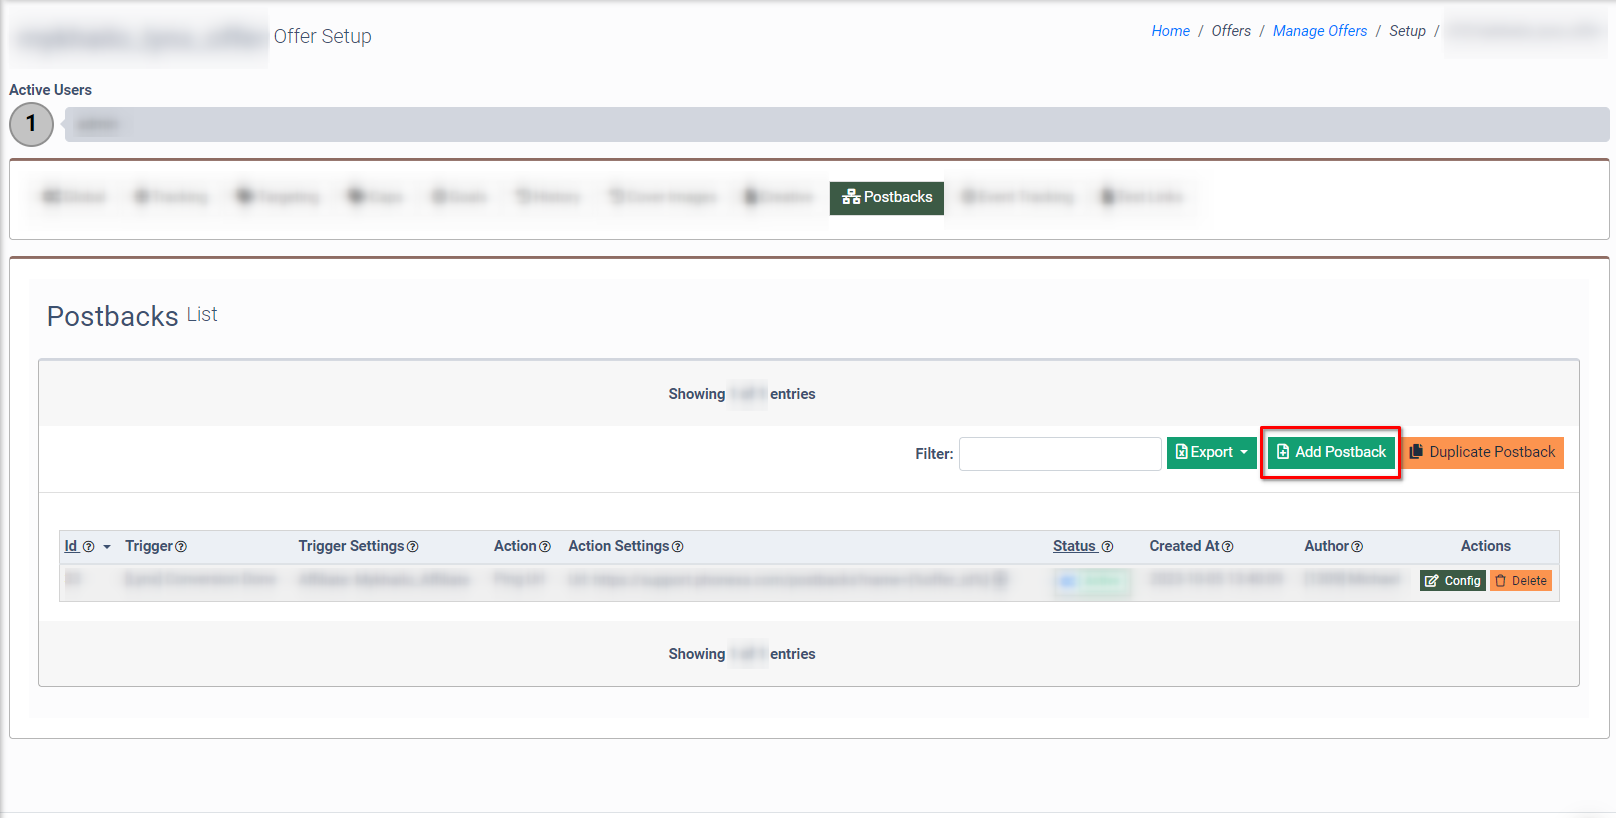Screen dimensions: 1616x818
Task: Sort the table by Status header
Action: click(x=1074, y=546)
